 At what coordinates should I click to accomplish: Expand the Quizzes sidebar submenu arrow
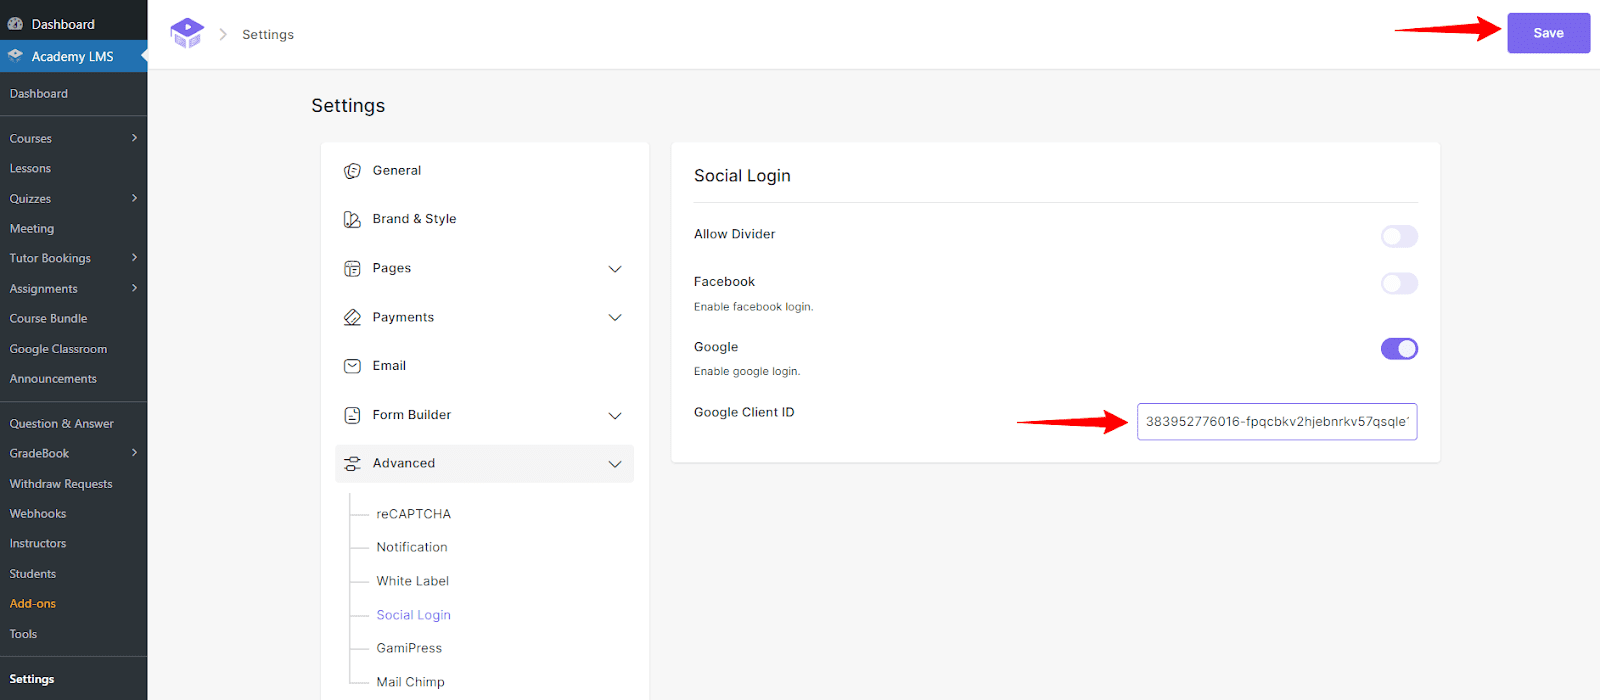134,198
